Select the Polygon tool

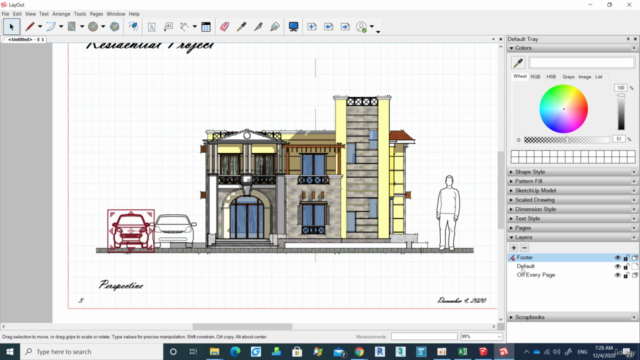(115, 27)
